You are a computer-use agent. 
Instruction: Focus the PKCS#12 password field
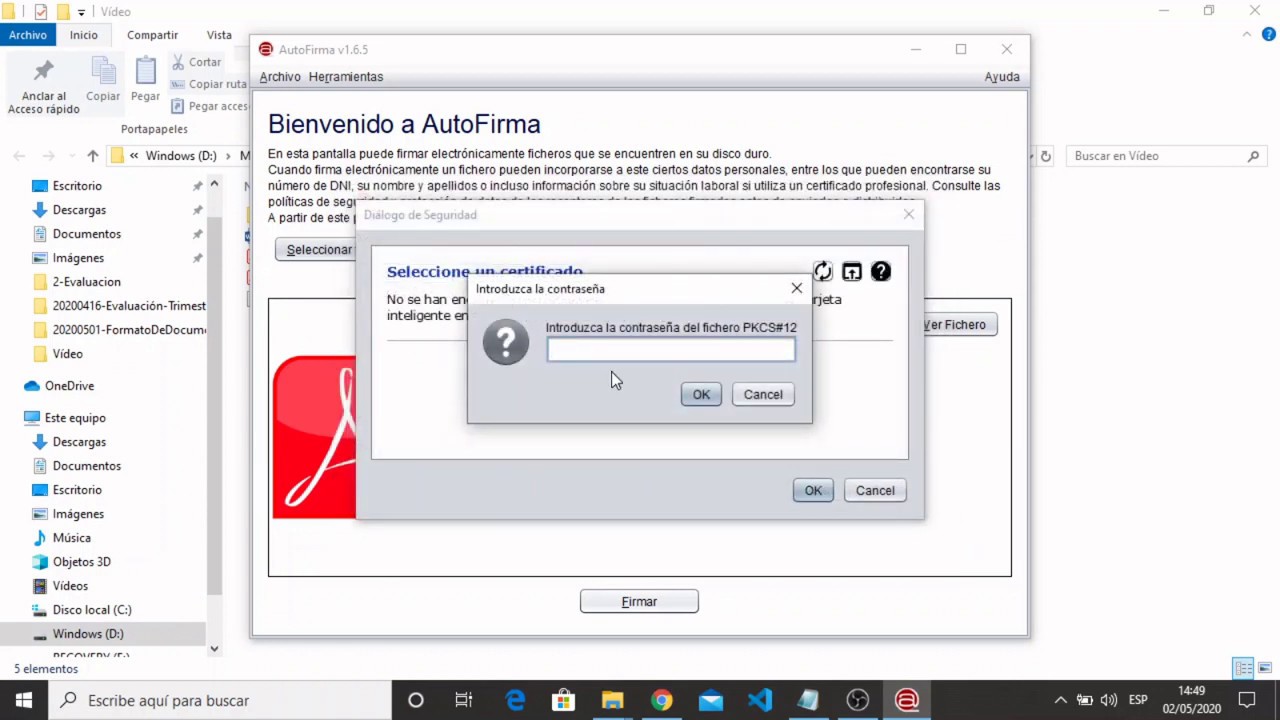tap(671, 349)
